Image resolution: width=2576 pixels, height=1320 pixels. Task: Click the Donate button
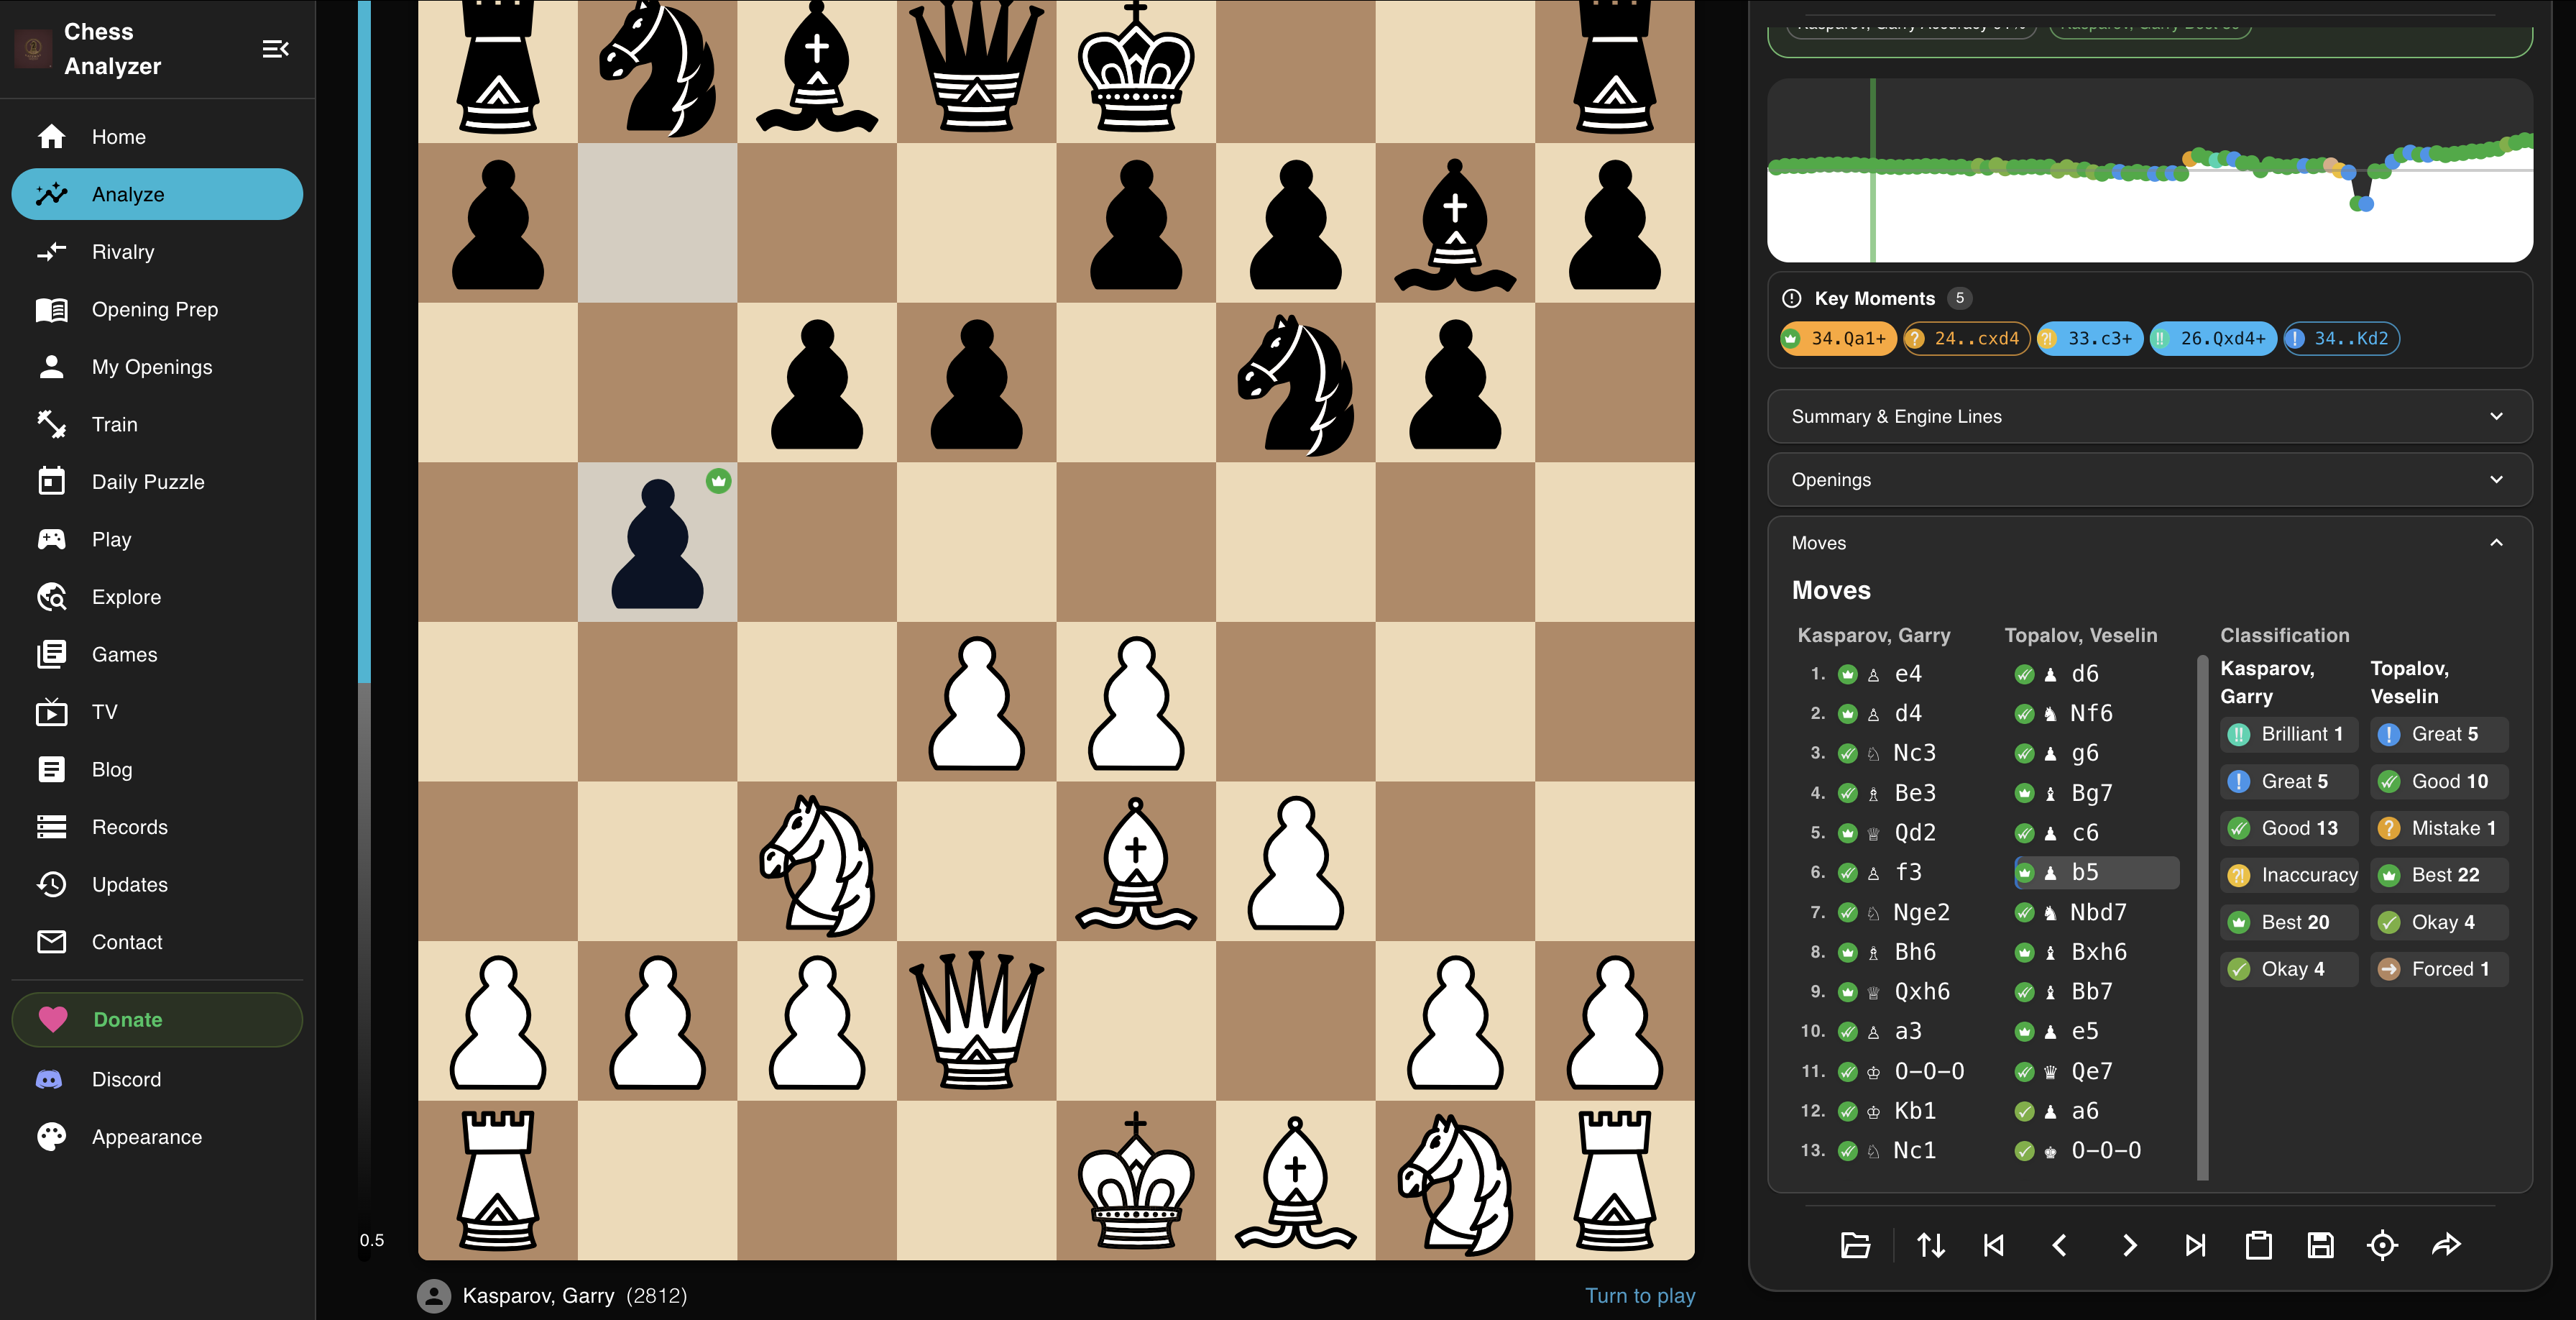click(x=157, y=1019)
